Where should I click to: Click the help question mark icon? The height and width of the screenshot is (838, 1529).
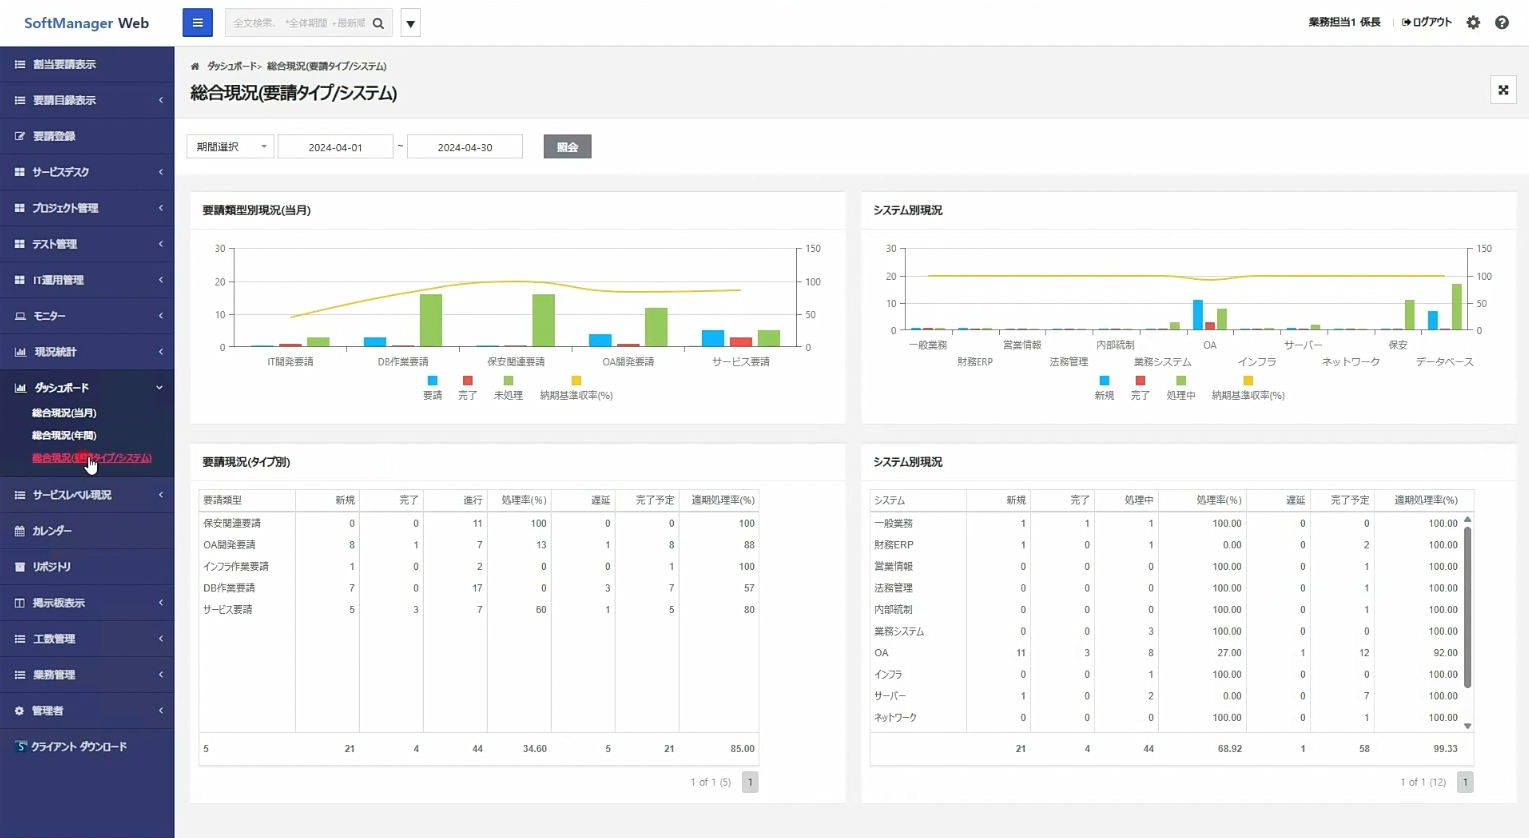[x=1501, y=22]
